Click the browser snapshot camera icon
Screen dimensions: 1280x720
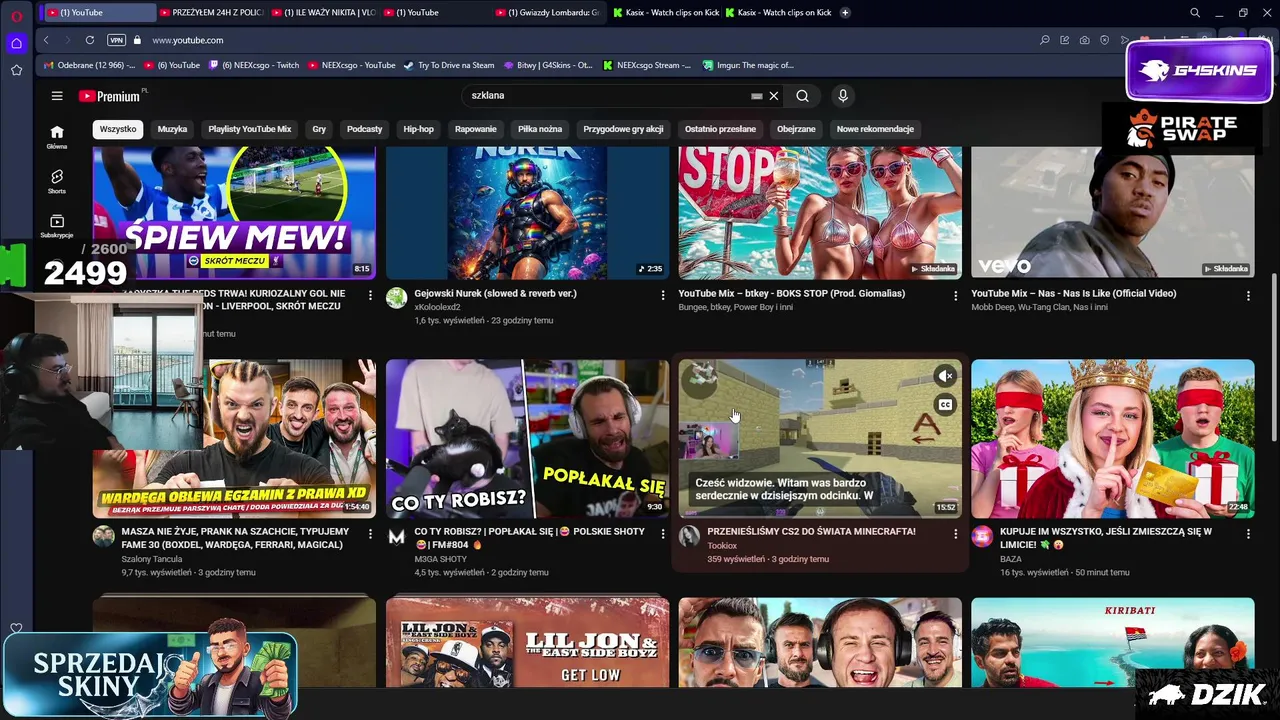pyautogui.click(x=1084, y=40)
